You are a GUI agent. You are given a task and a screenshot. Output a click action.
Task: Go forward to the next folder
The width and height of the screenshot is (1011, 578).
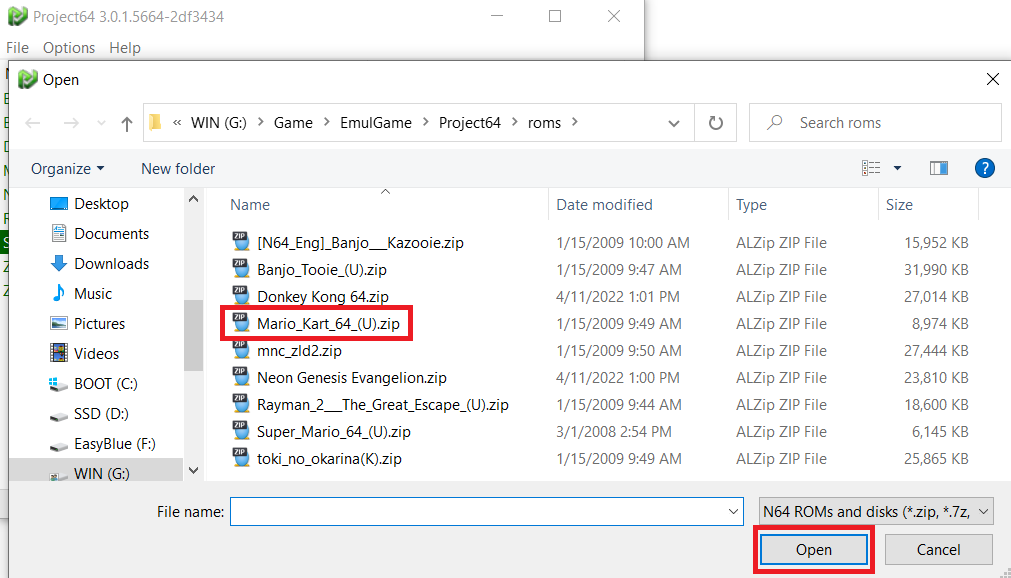[71, 123]
